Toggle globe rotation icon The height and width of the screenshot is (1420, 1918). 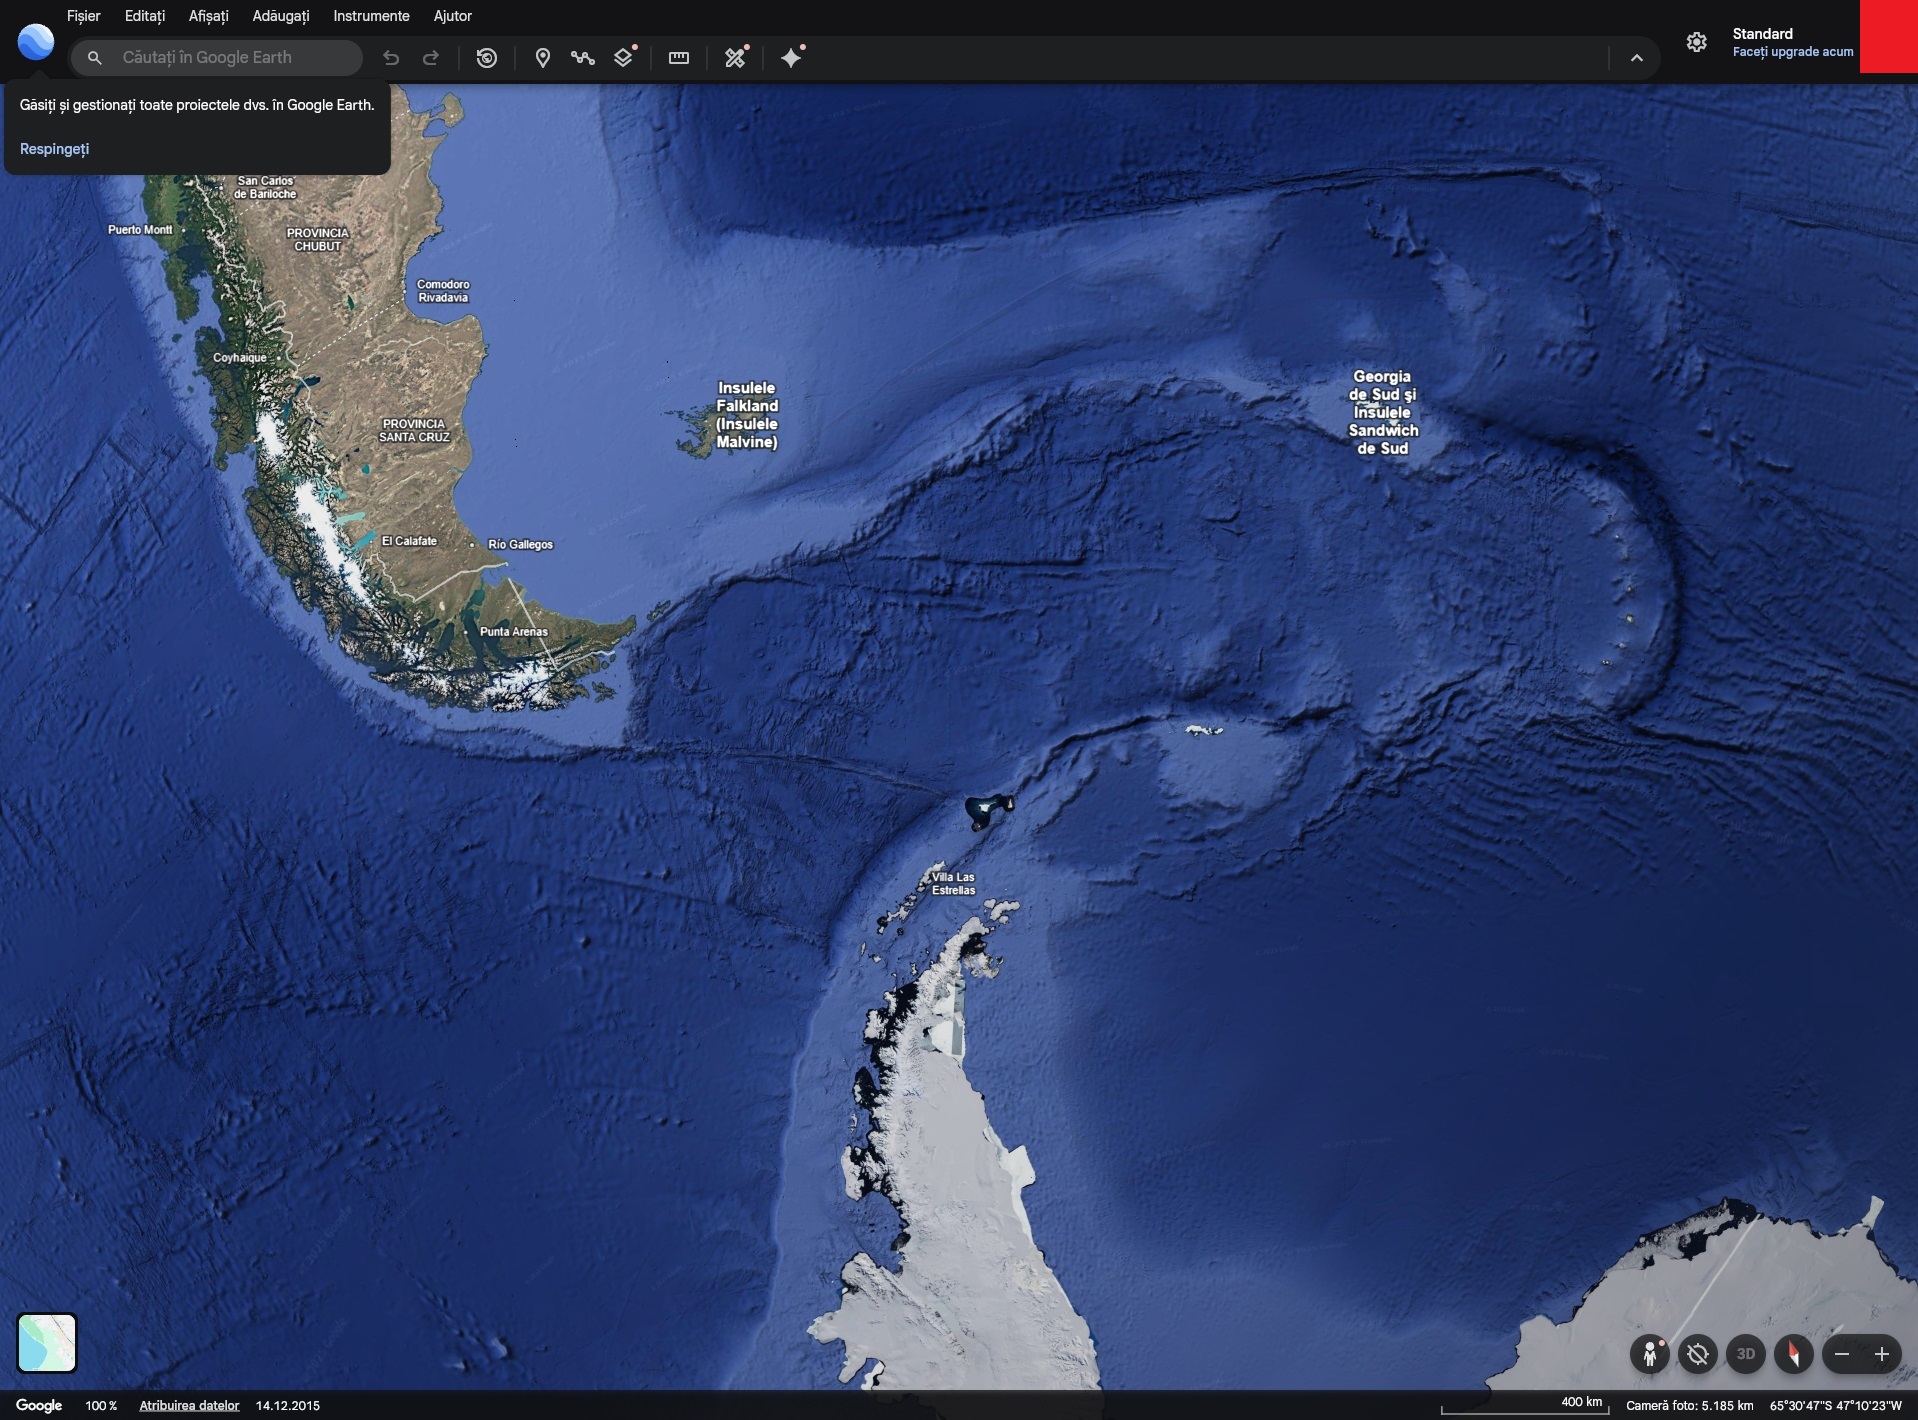click(1698, 1354)
